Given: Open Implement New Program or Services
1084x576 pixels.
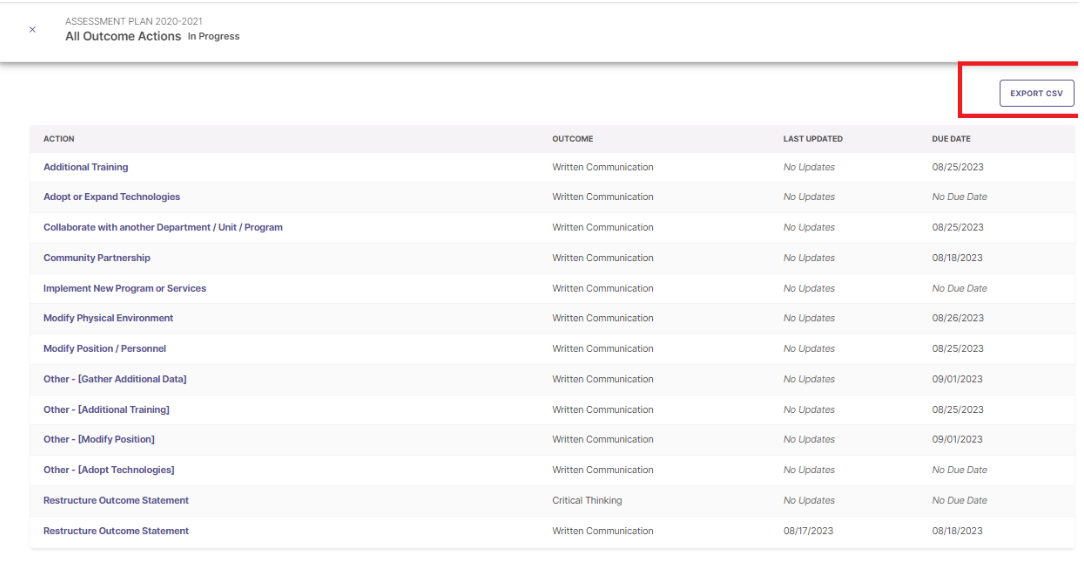Looking at the screenshot, I should tap(125, 288).
